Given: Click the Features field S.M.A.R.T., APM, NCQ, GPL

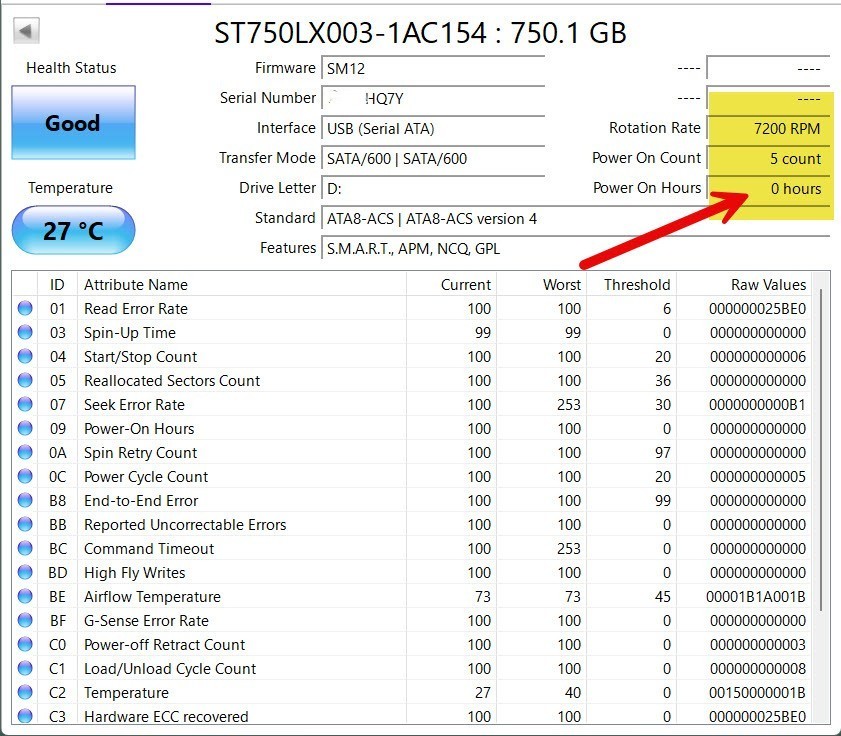Looking at the screenshot, I should tap(576, 248).
